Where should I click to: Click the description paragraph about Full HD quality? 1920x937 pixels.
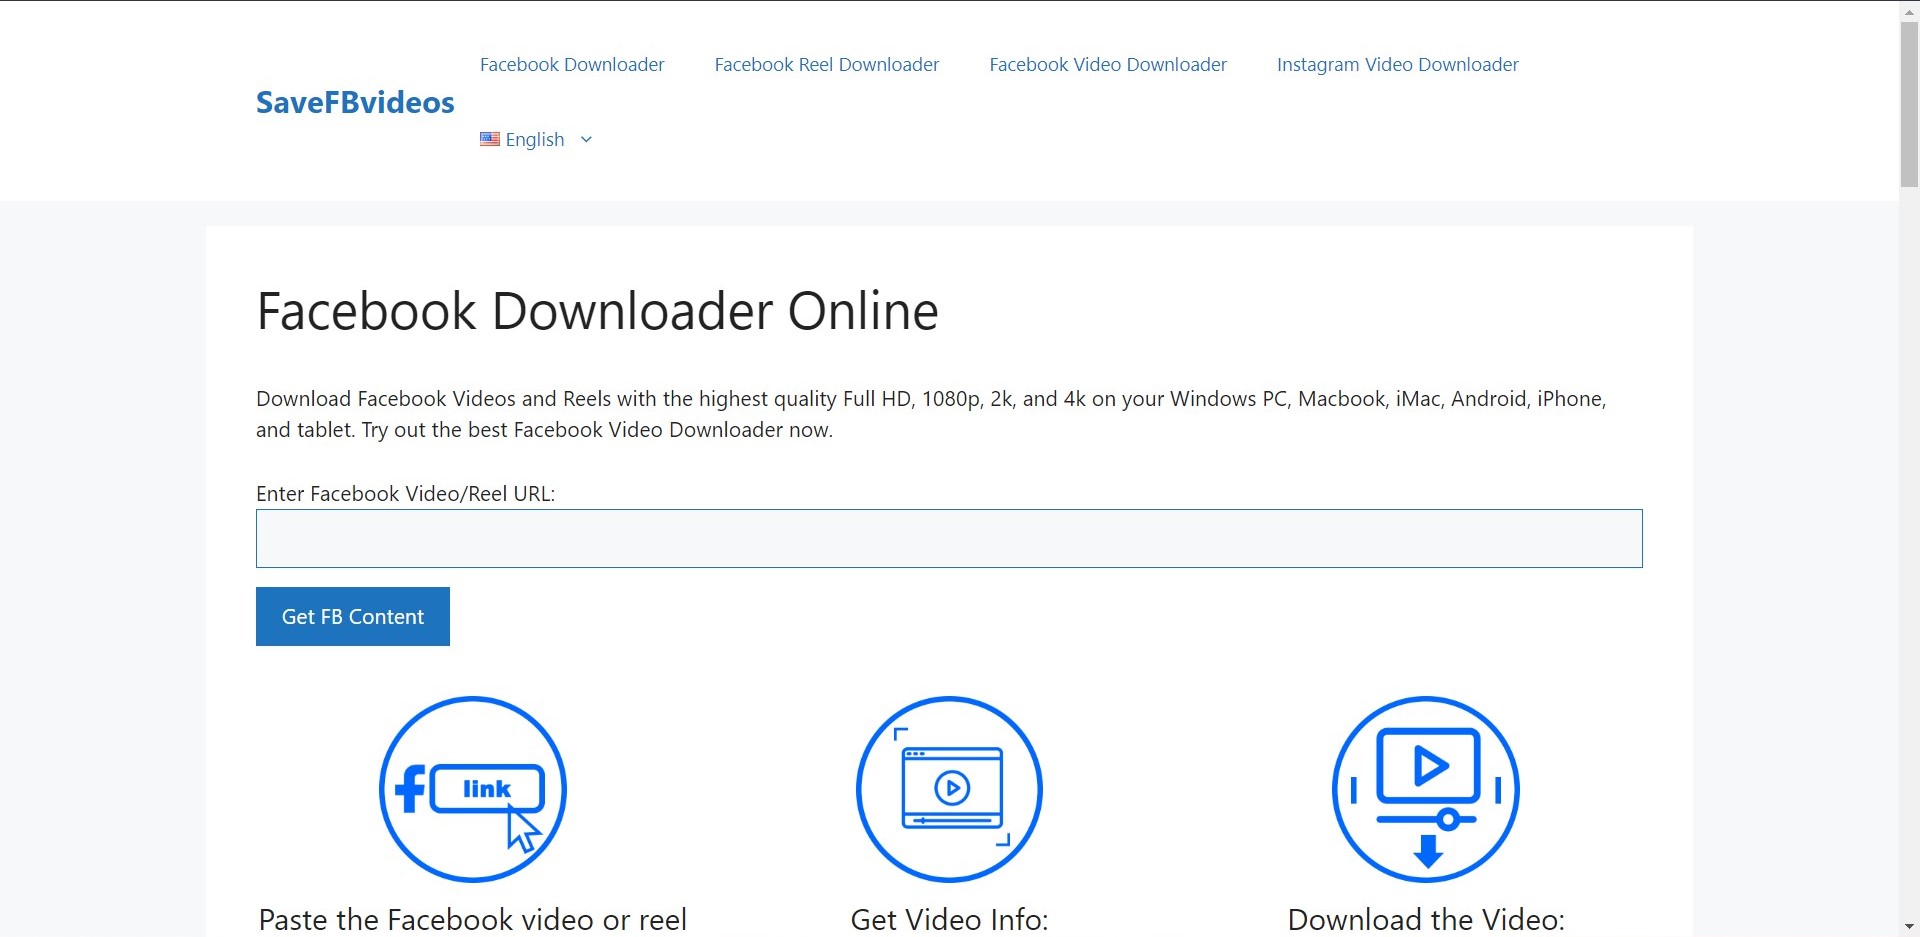[x=931, y=414]
